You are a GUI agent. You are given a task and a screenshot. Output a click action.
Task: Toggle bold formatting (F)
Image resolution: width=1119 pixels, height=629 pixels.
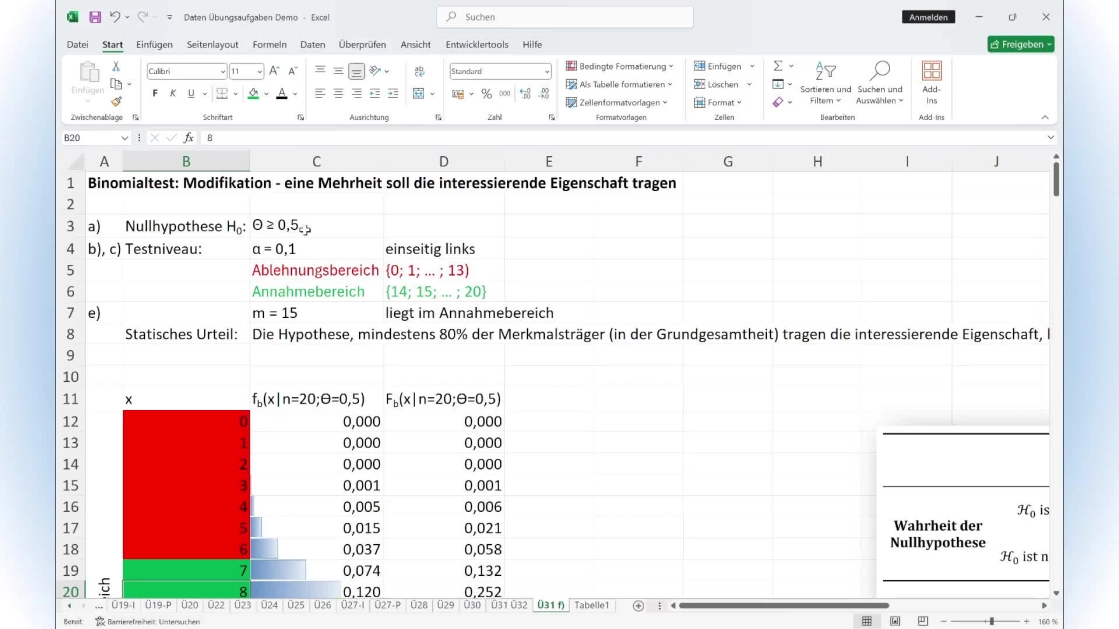[x=155, y=94]
